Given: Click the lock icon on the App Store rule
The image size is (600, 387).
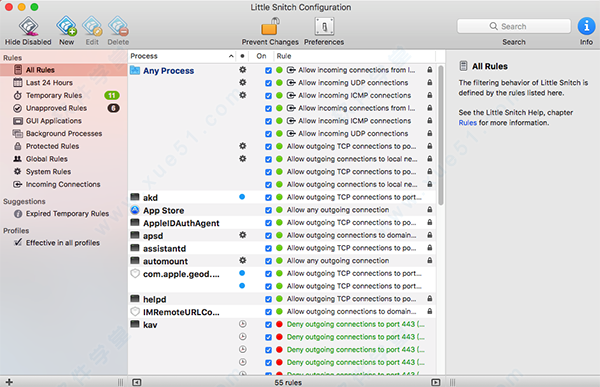Looking at the screenshot, I should pos(430,210).
